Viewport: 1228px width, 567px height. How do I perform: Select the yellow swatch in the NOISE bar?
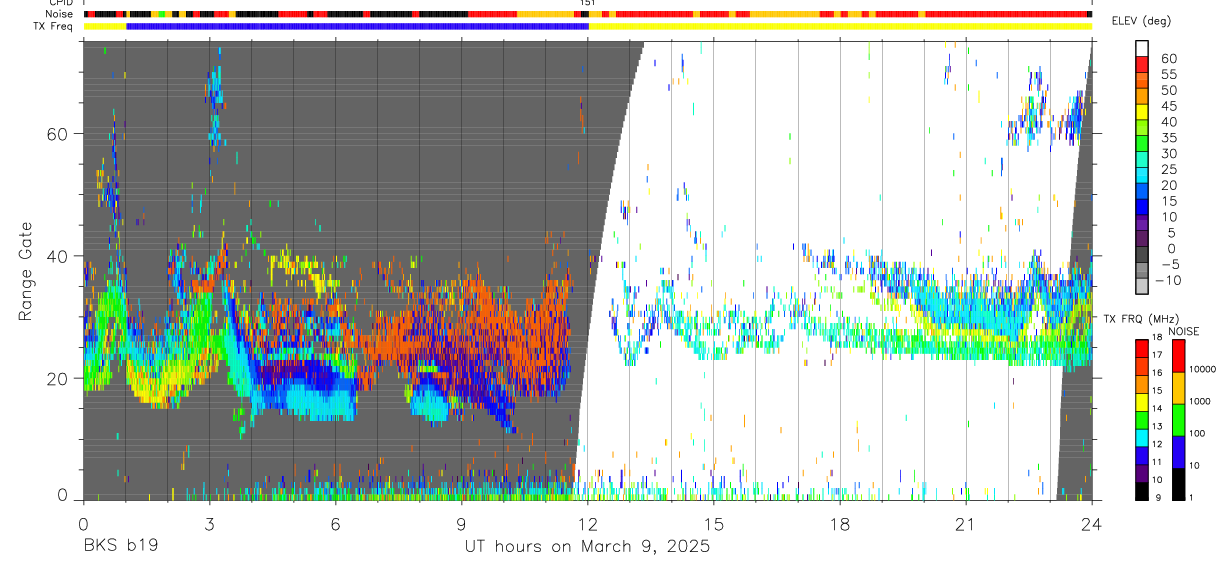[1177, 389]
